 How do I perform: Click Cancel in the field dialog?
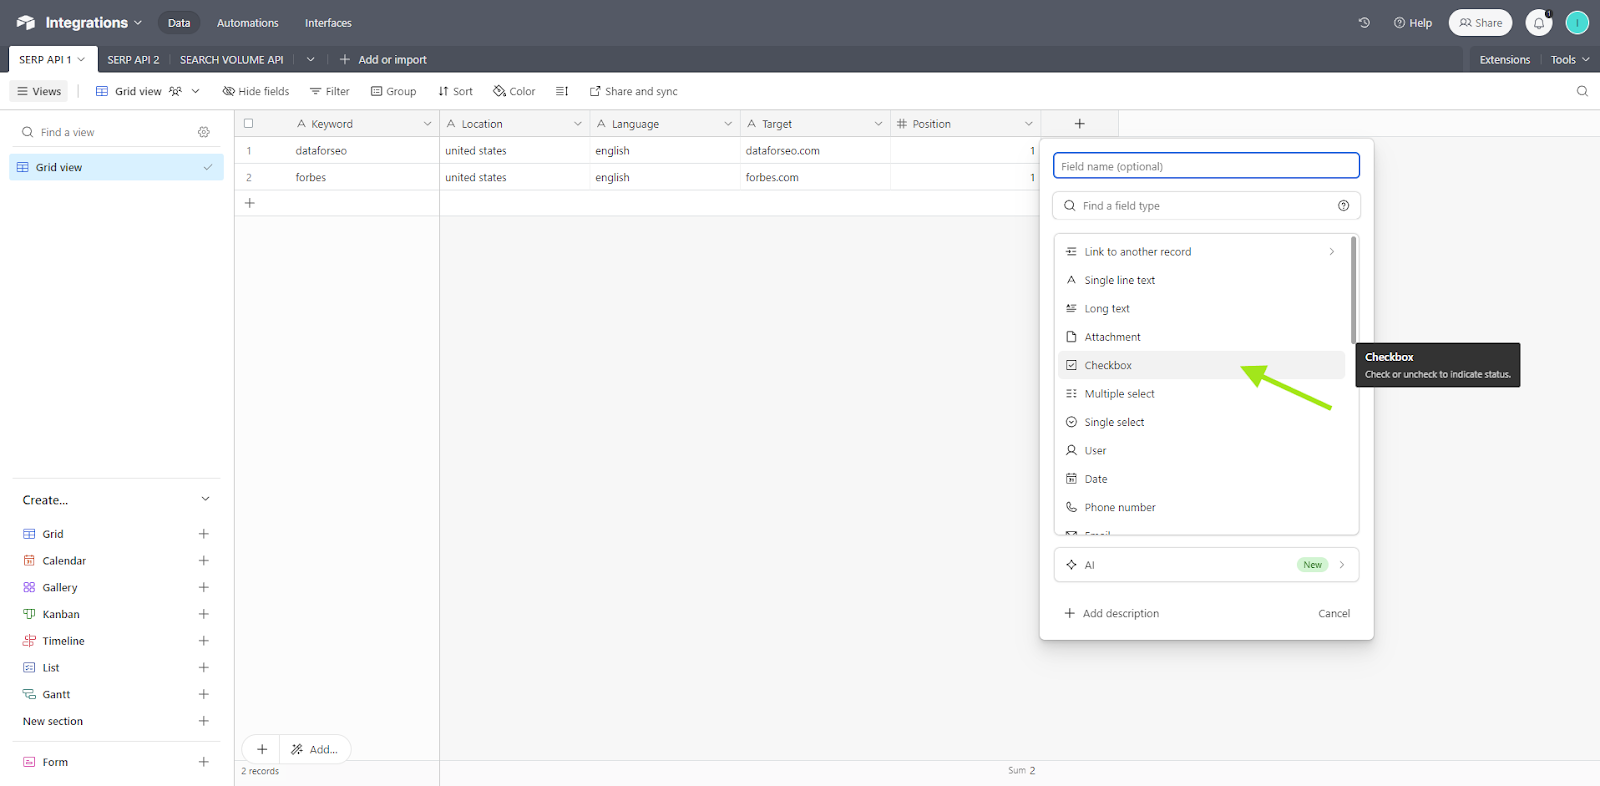1334,614
